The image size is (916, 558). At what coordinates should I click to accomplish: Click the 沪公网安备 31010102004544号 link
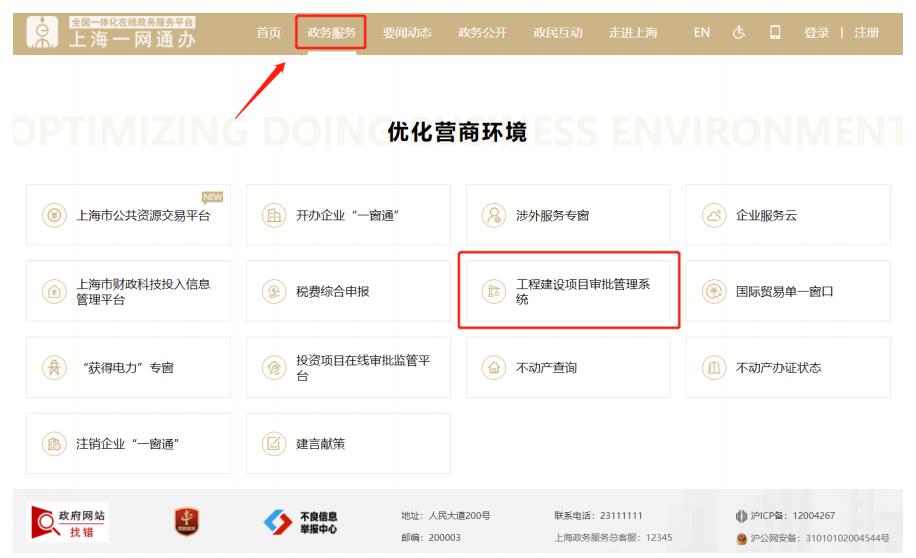[x=820, y=538]
